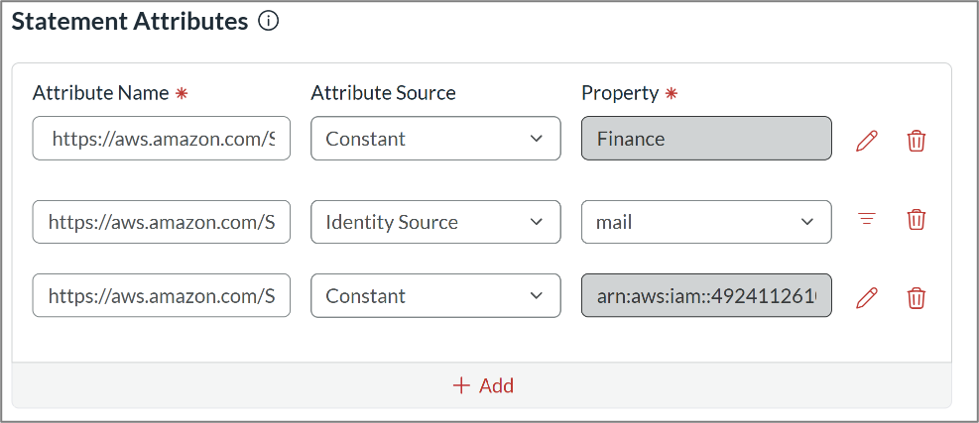Click the info icon beside Statement Attributes

tap(268, 22)
